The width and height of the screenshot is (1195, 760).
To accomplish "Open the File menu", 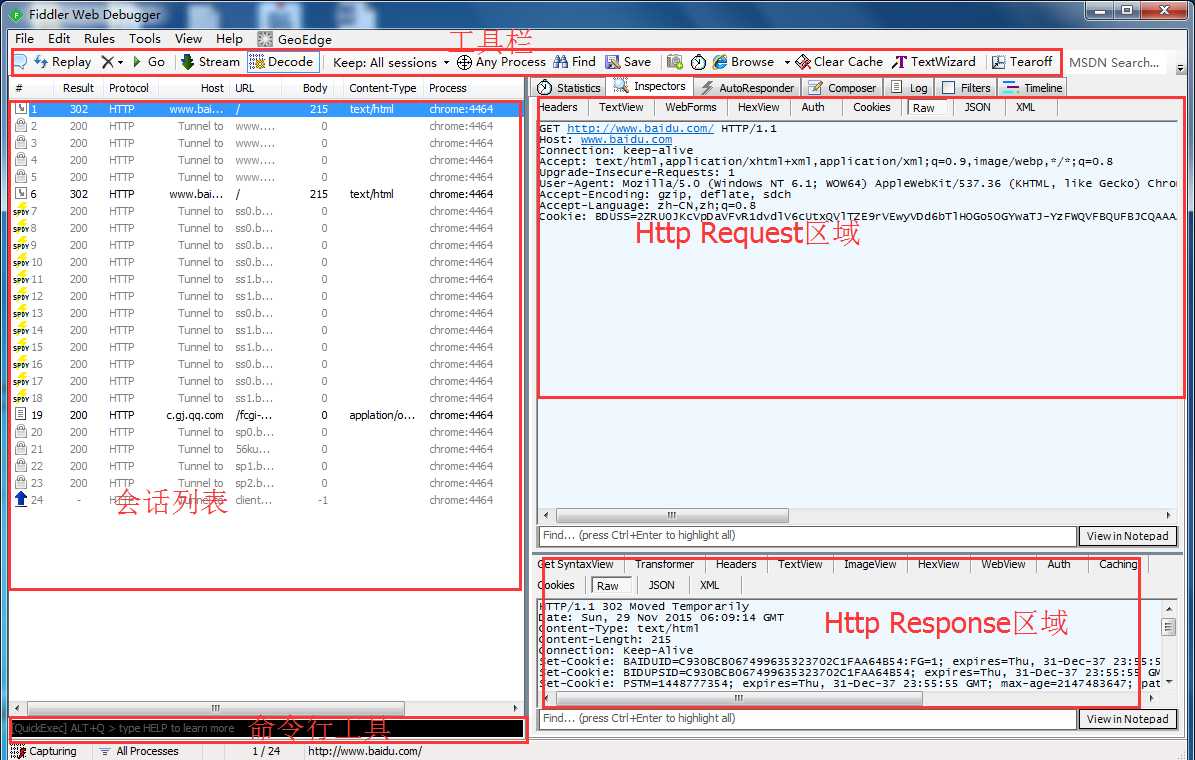I will [24, 38].
